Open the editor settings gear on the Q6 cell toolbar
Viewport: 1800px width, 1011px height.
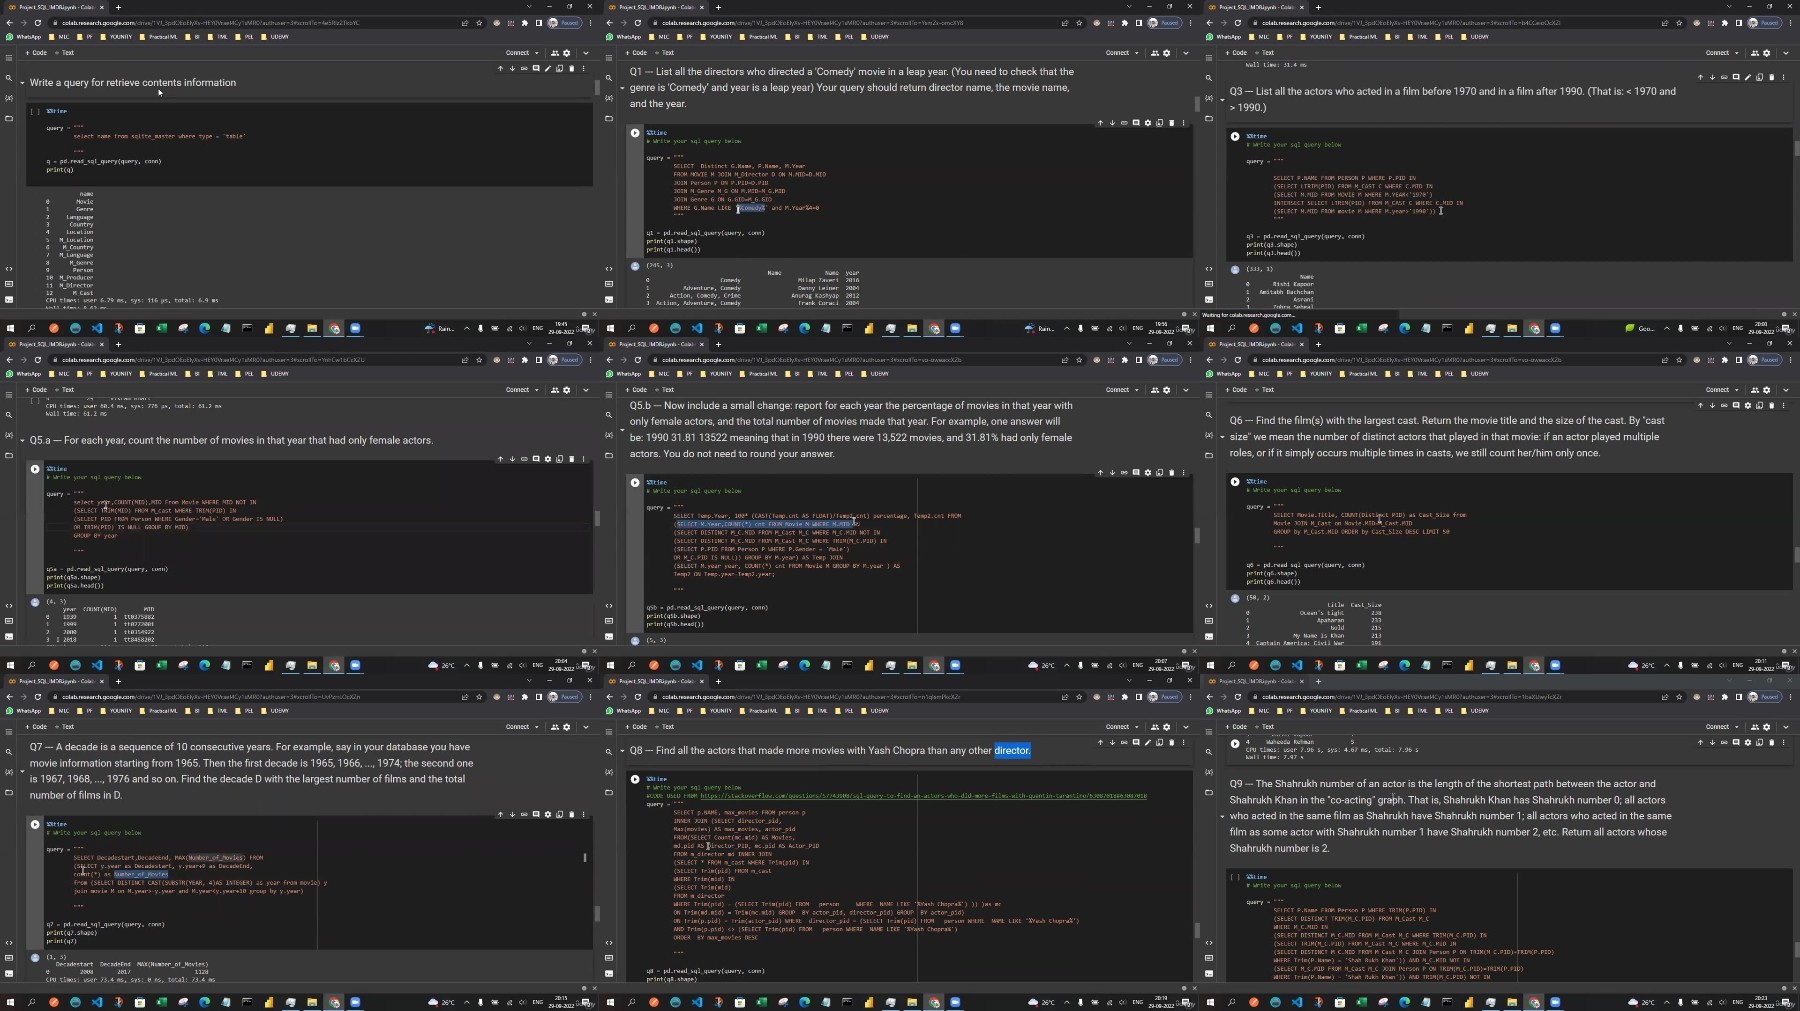tap(1748, 405)
